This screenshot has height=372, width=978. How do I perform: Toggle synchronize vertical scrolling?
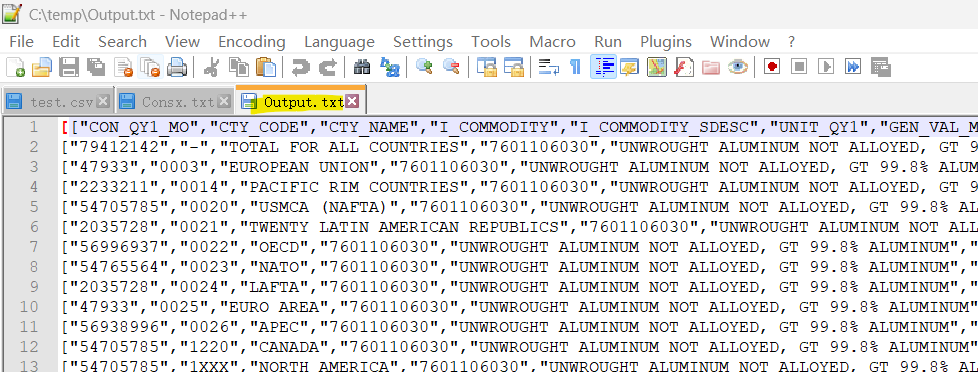(487, 67)
